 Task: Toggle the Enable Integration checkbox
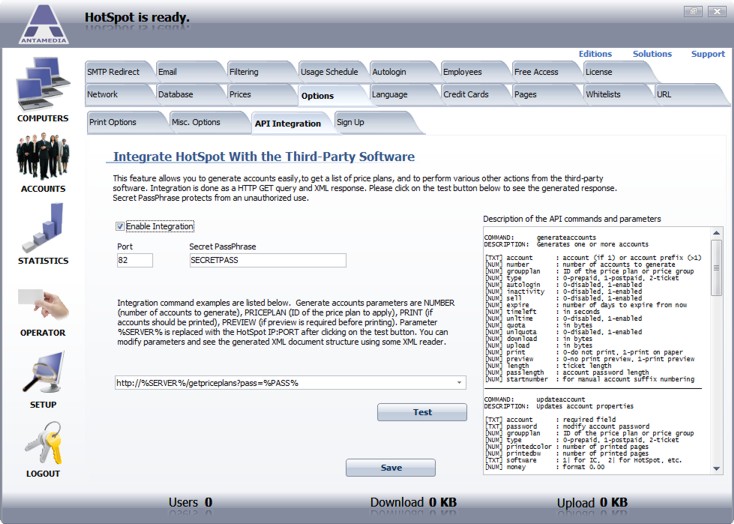click(120, 227)
